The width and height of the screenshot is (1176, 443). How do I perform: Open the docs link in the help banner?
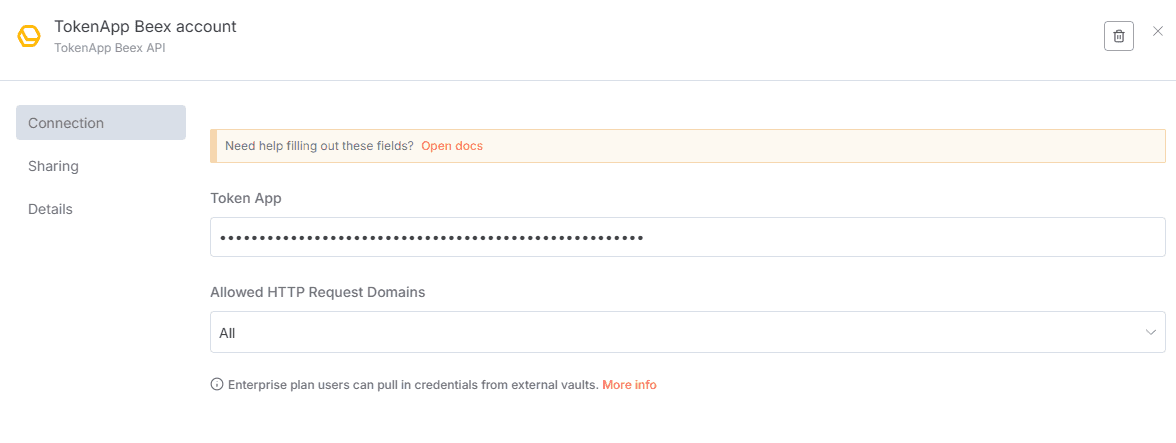pyautogui.click(x=452, y=146)
